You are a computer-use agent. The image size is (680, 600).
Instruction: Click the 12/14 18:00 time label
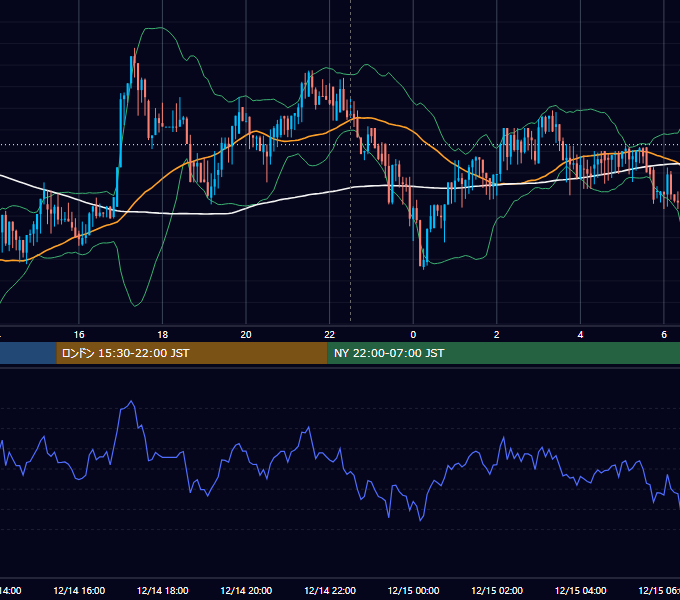pyautogui.click(x=163, y=590)
